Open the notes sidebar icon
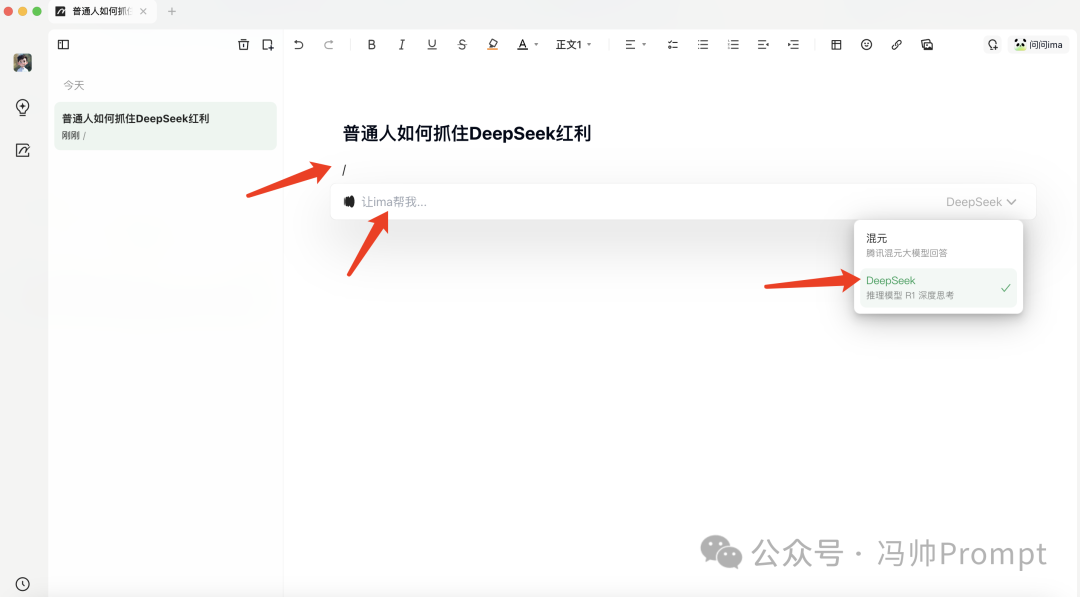The height and width of the screenshot is (597, 1080). pos(23,150)
